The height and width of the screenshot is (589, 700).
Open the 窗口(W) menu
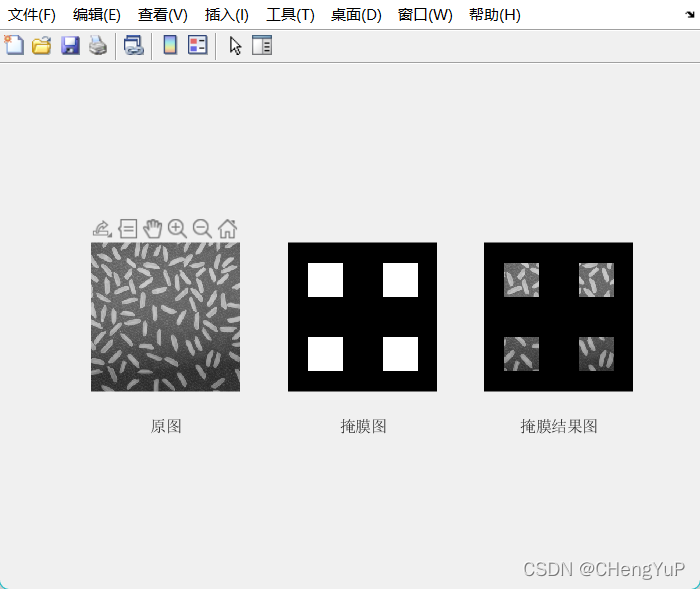[425, 15]
